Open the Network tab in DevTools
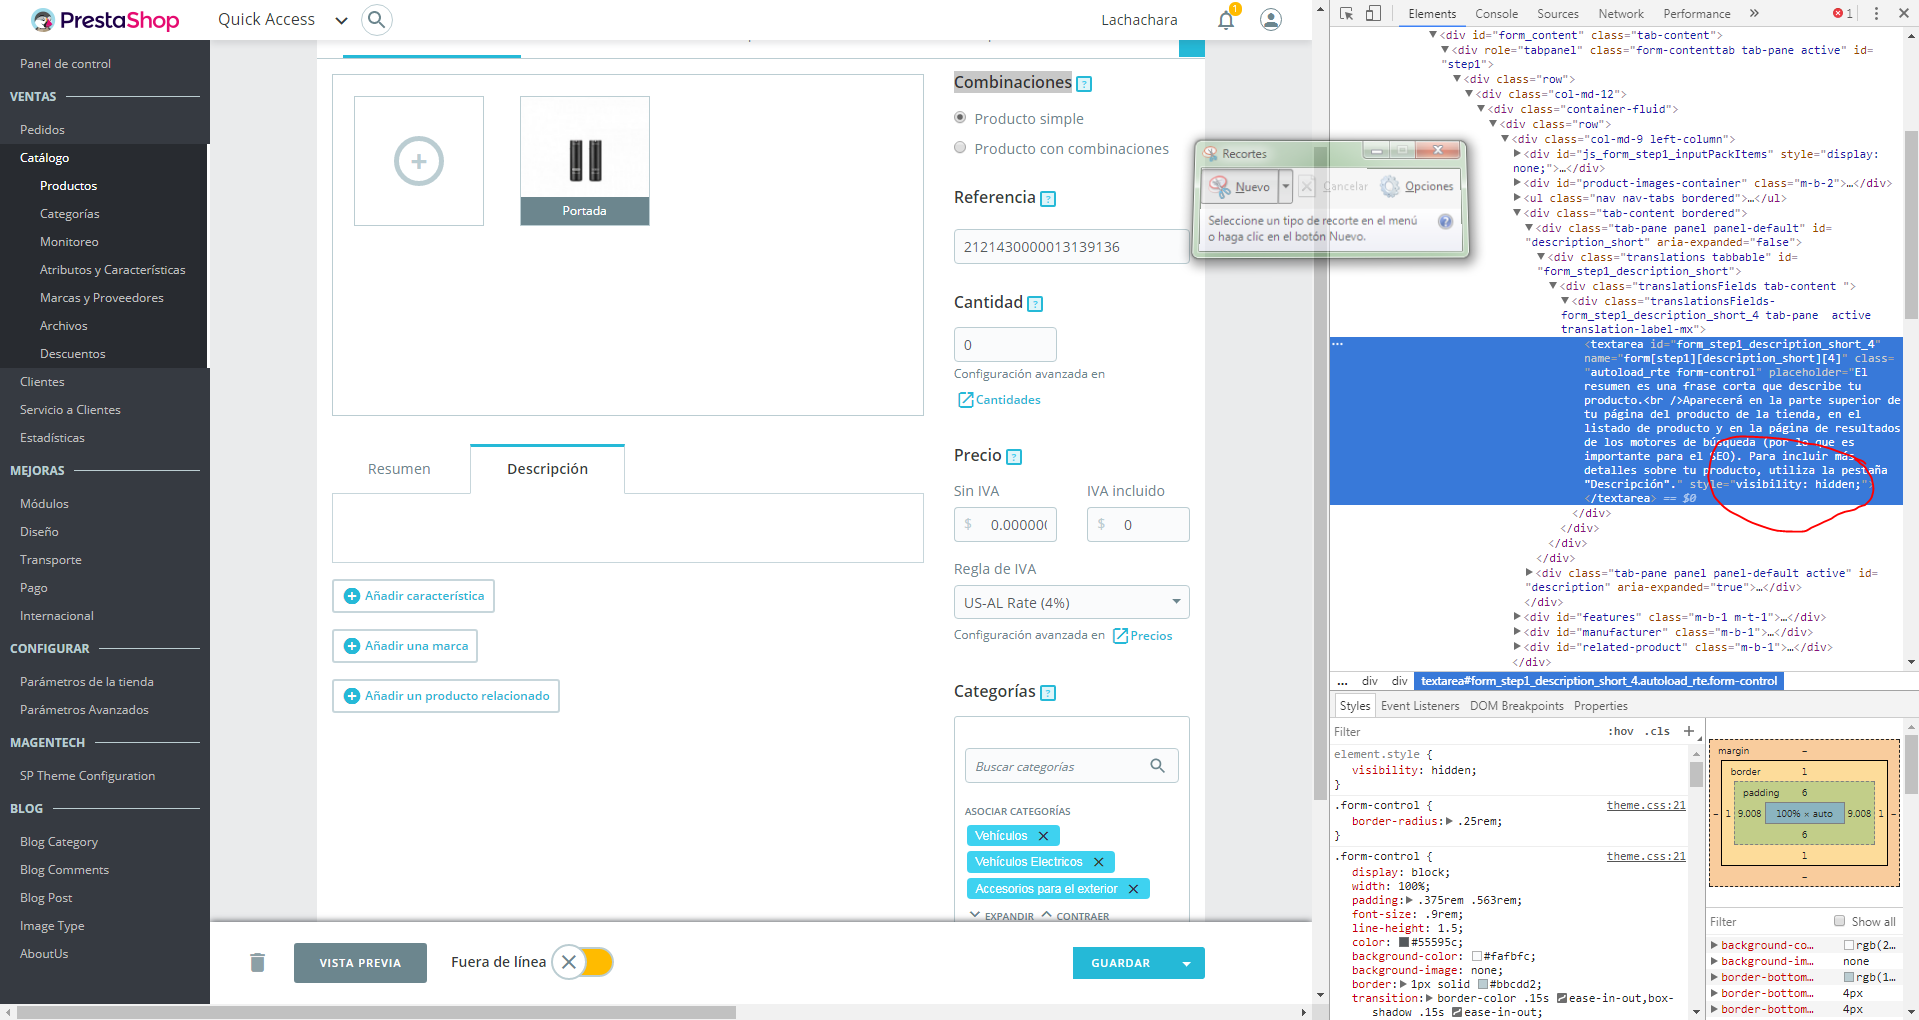This screenshot has height=1020, width=1919. (1620, 14)
